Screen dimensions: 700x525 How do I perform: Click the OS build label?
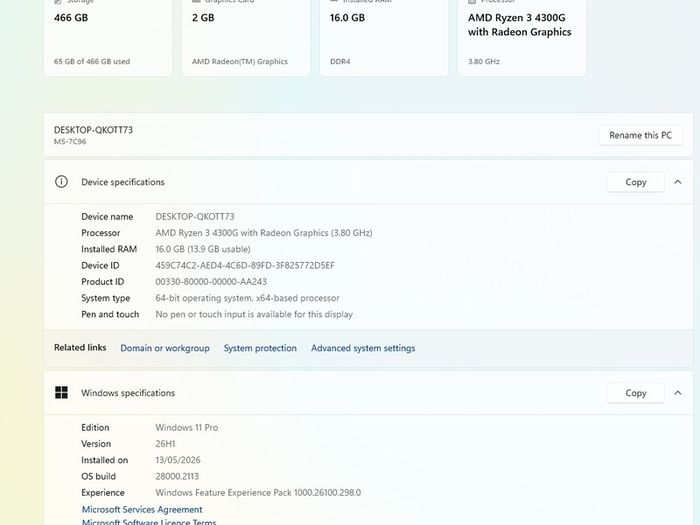click(x=98, y=476)
